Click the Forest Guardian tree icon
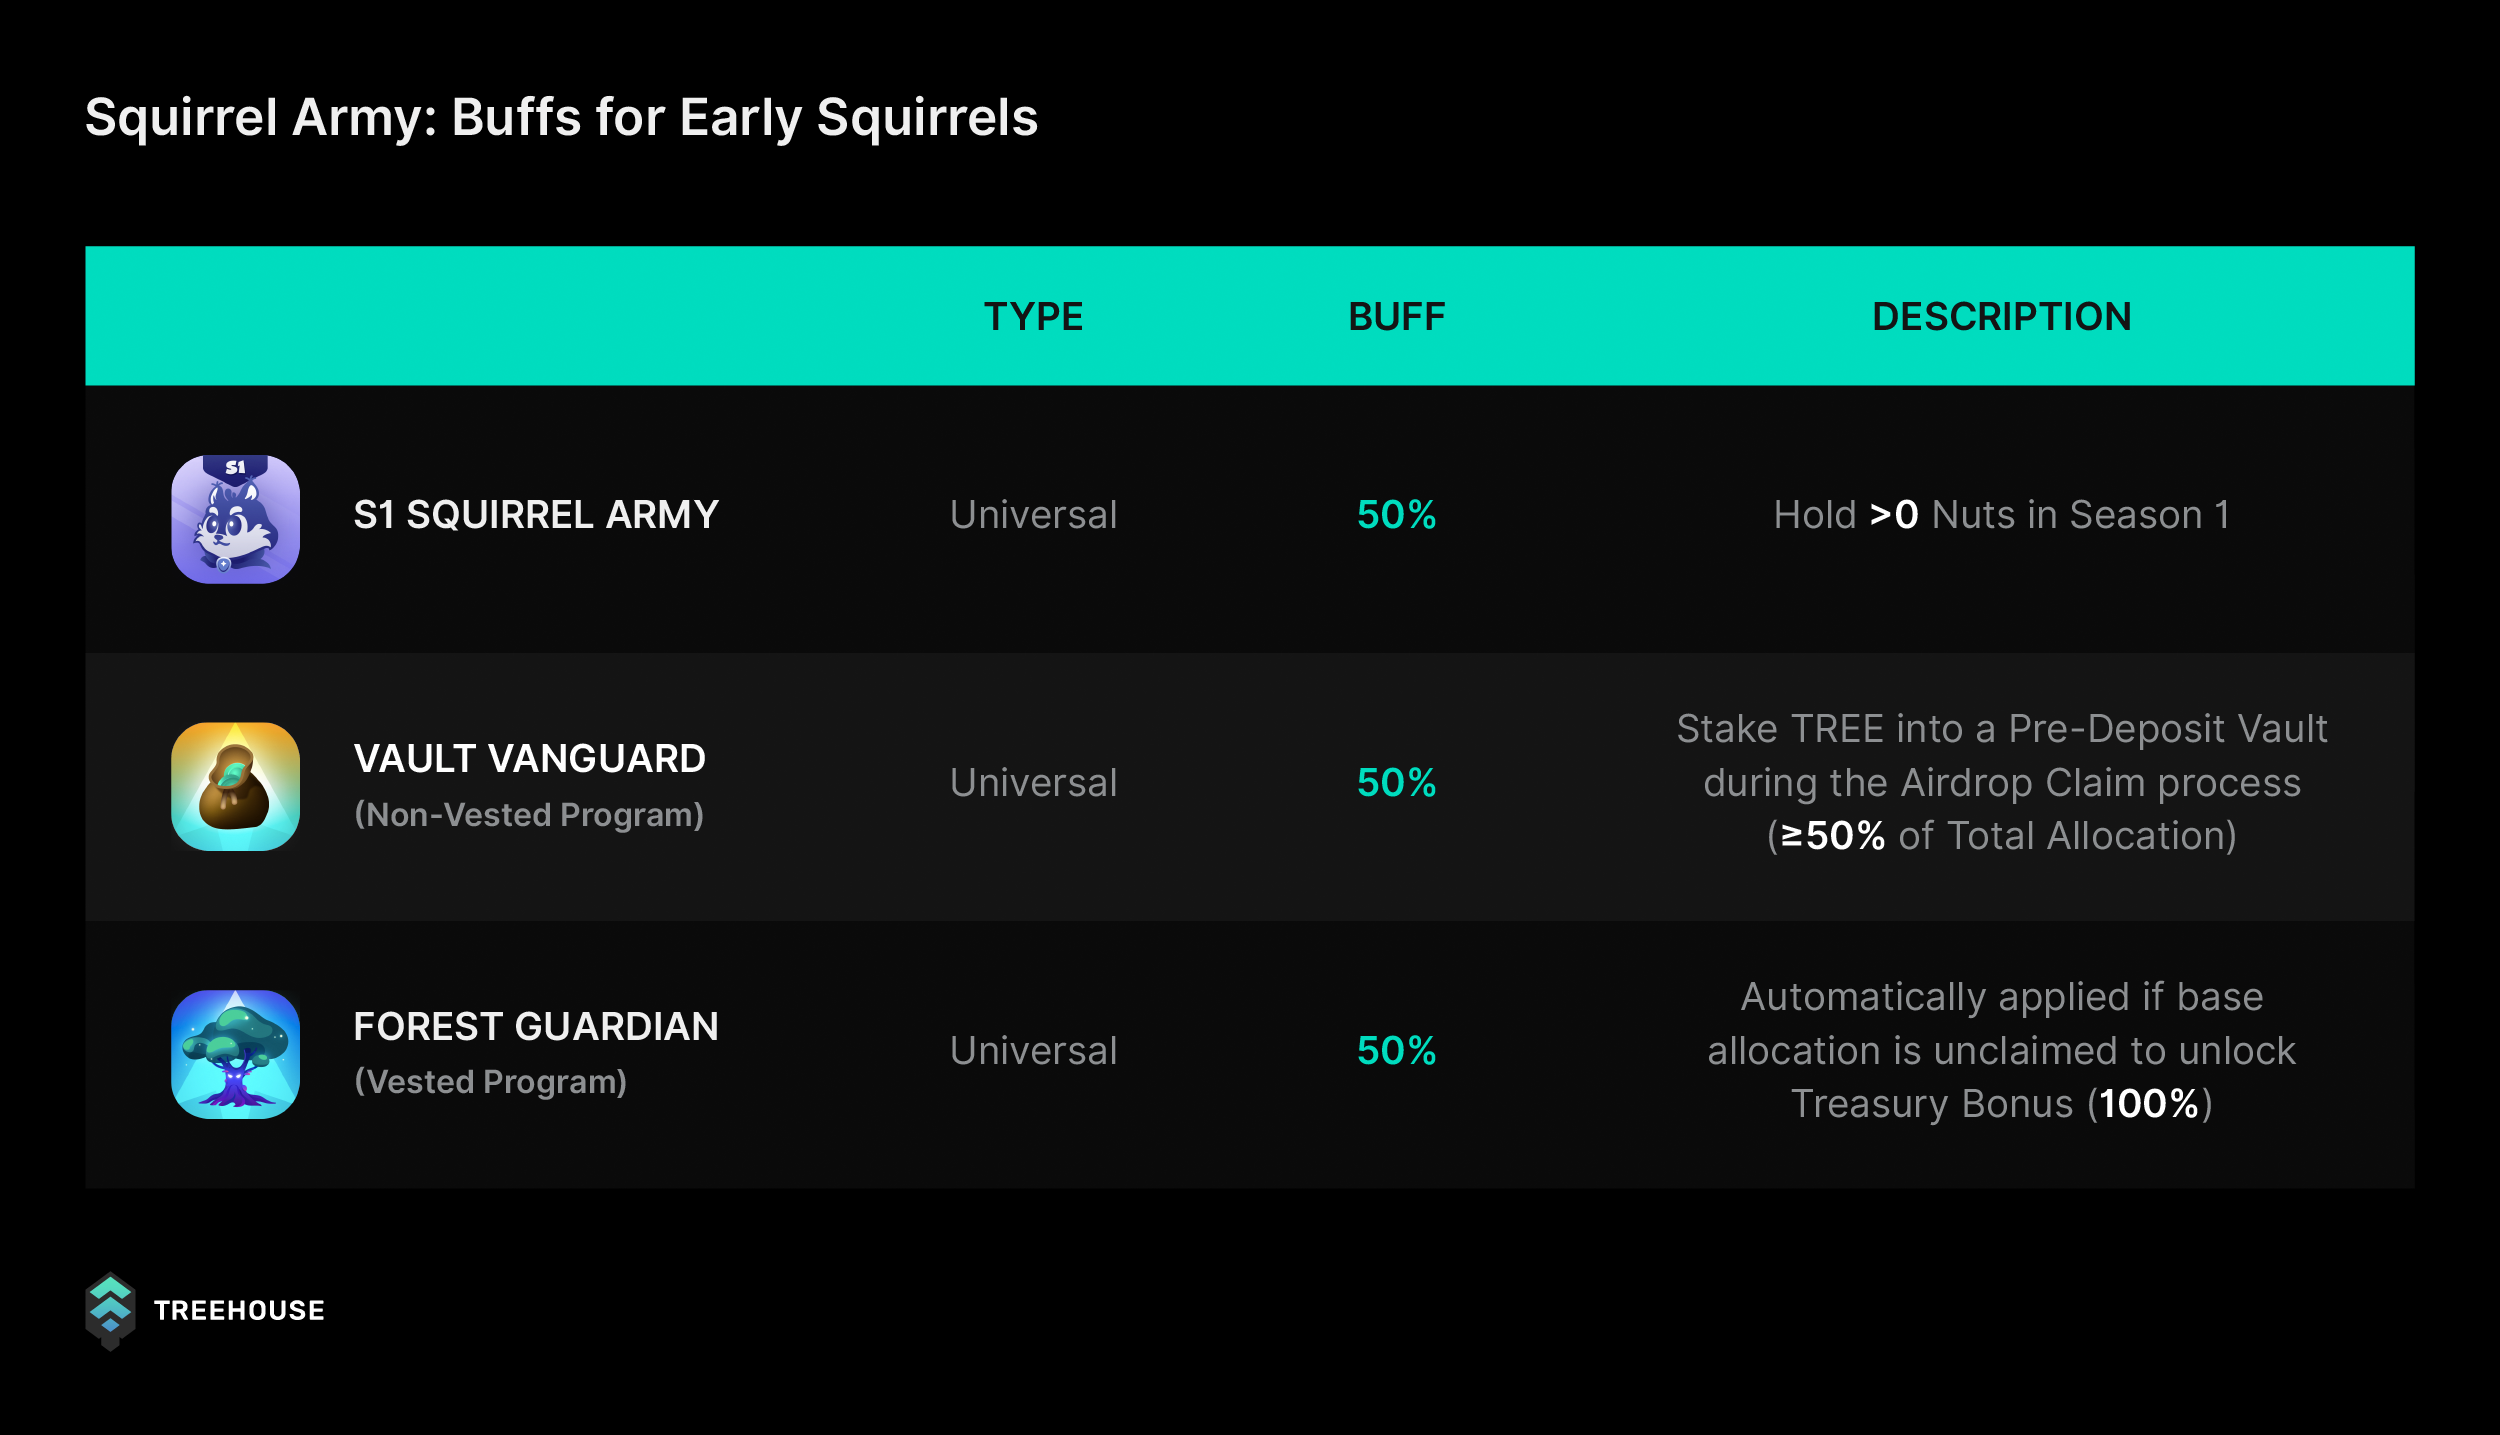Screen dimensions: 2500x1435 pyautogui.click(x=235, y=1054)
